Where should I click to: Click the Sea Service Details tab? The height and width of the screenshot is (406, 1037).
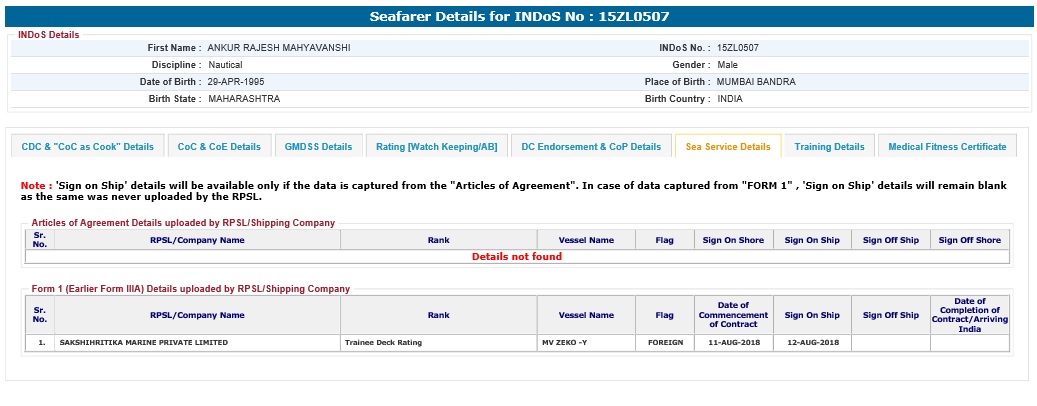(x=728, y=147)
